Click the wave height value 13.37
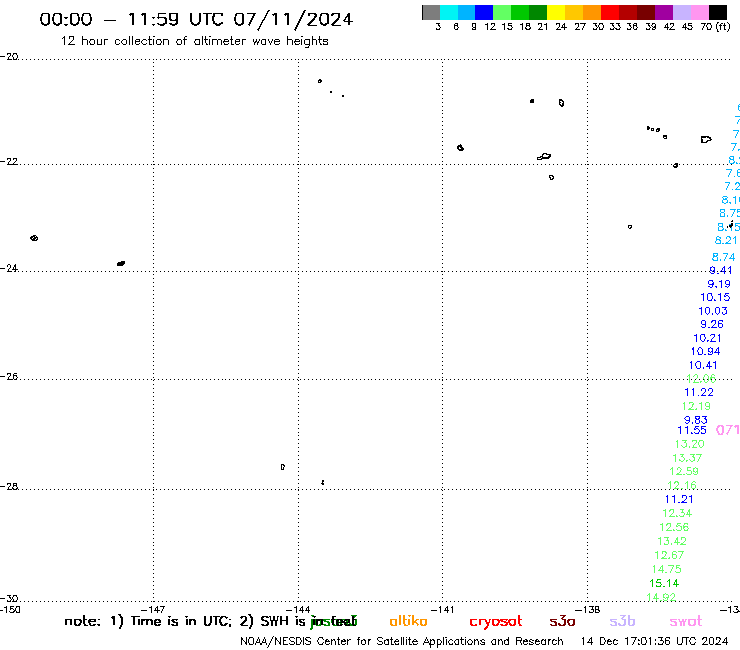740x650 pixels. (x=687, y=458)
